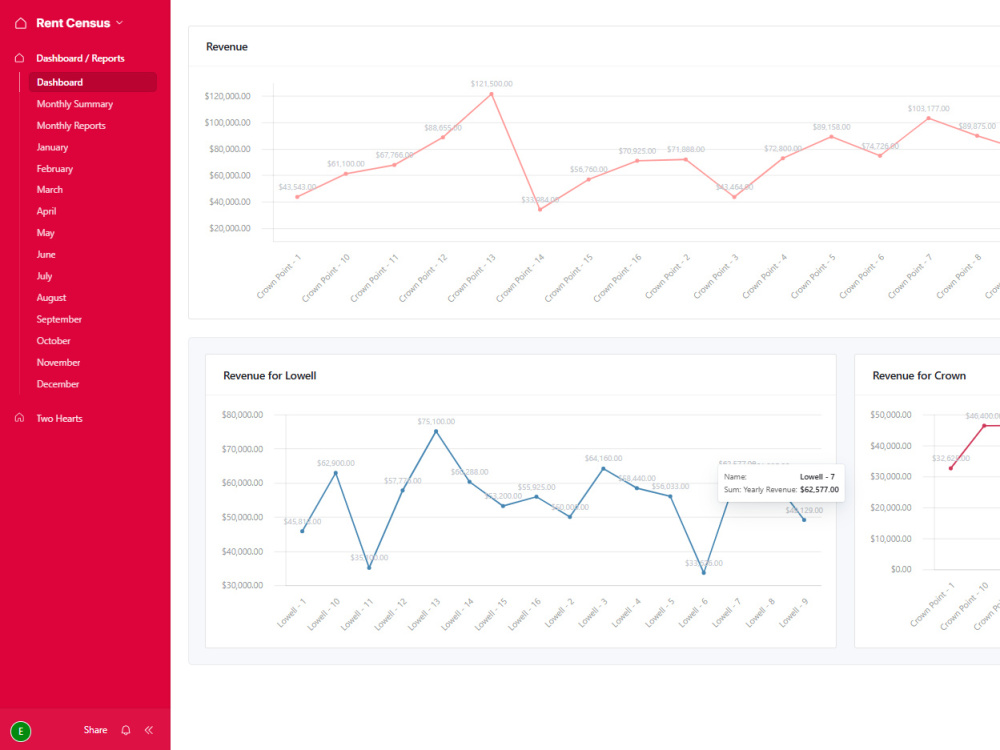Image resolution: width=1000 pixels, height=750 pixels.
Task: Navigate to the December report
Action: [58, 385]
